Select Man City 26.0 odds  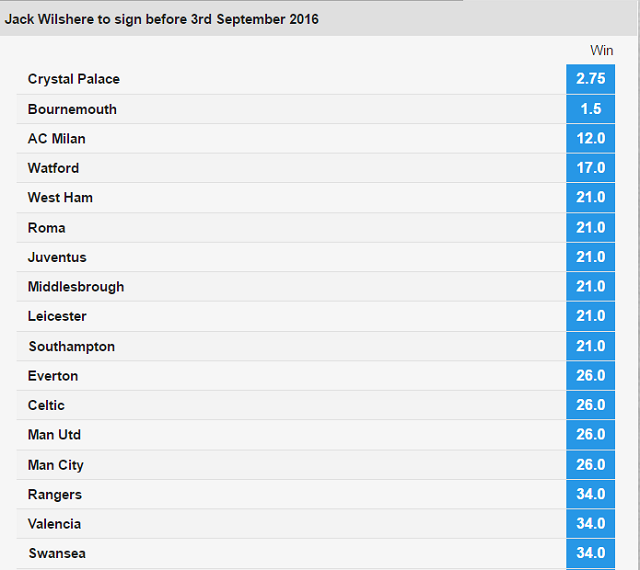pos(590,465)
